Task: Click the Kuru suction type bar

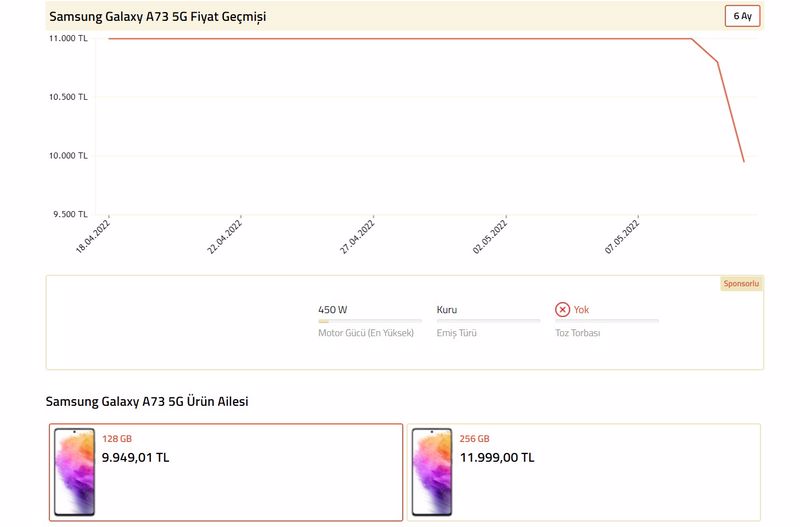Action: [488, 321]
